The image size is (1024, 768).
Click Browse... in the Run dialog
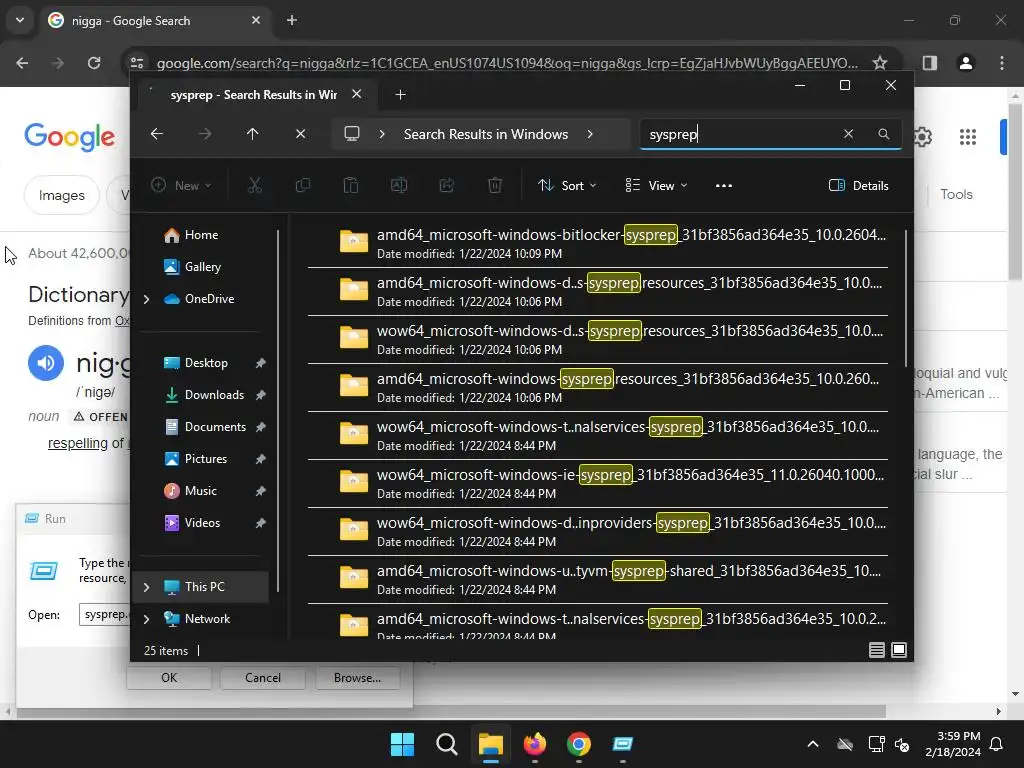tap(357, 678)
